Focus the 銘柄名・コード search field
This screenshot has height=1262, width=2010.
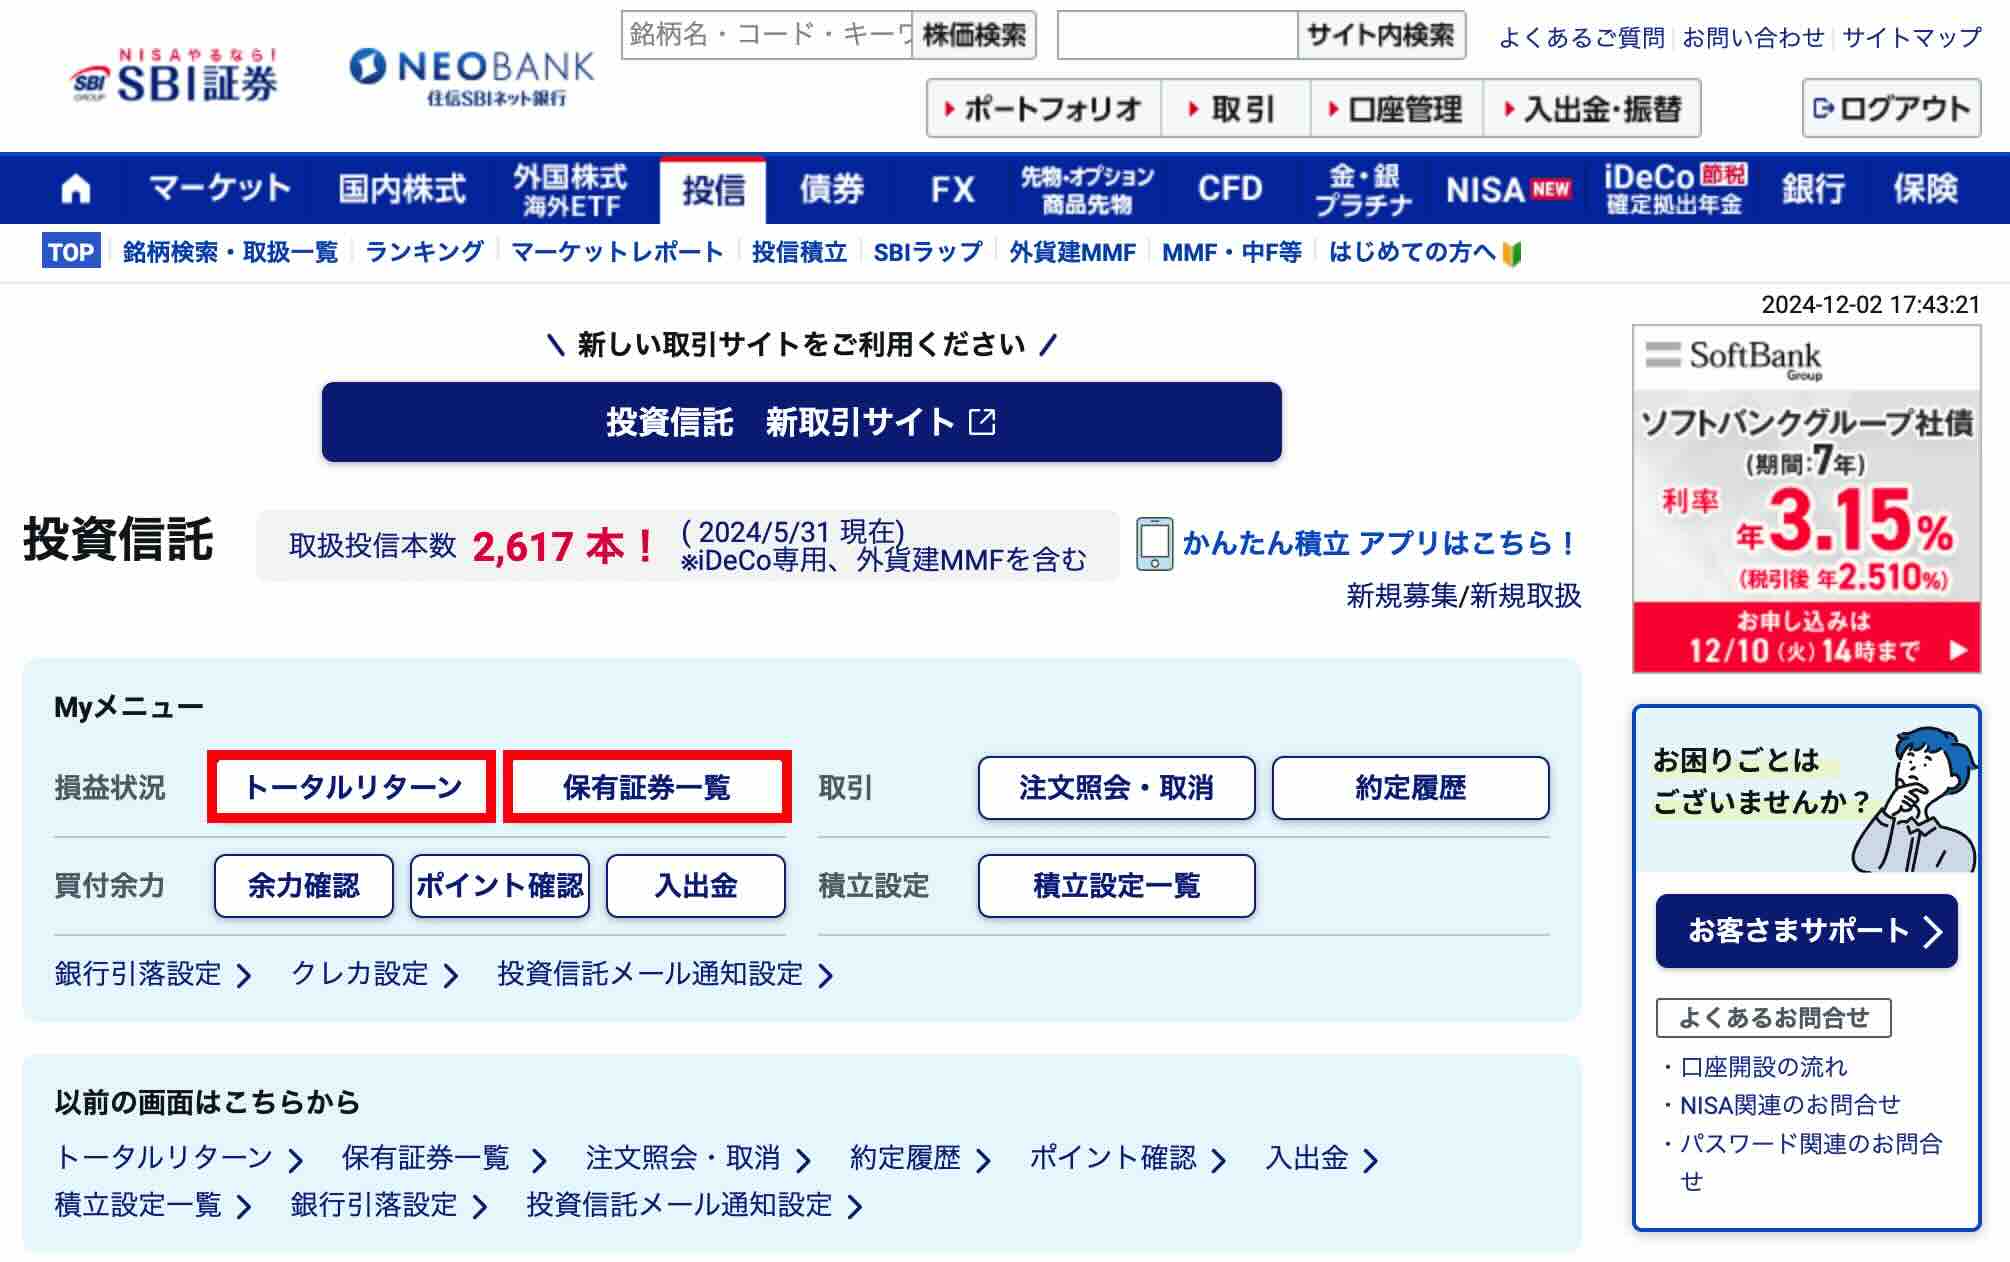pos(767,36)
